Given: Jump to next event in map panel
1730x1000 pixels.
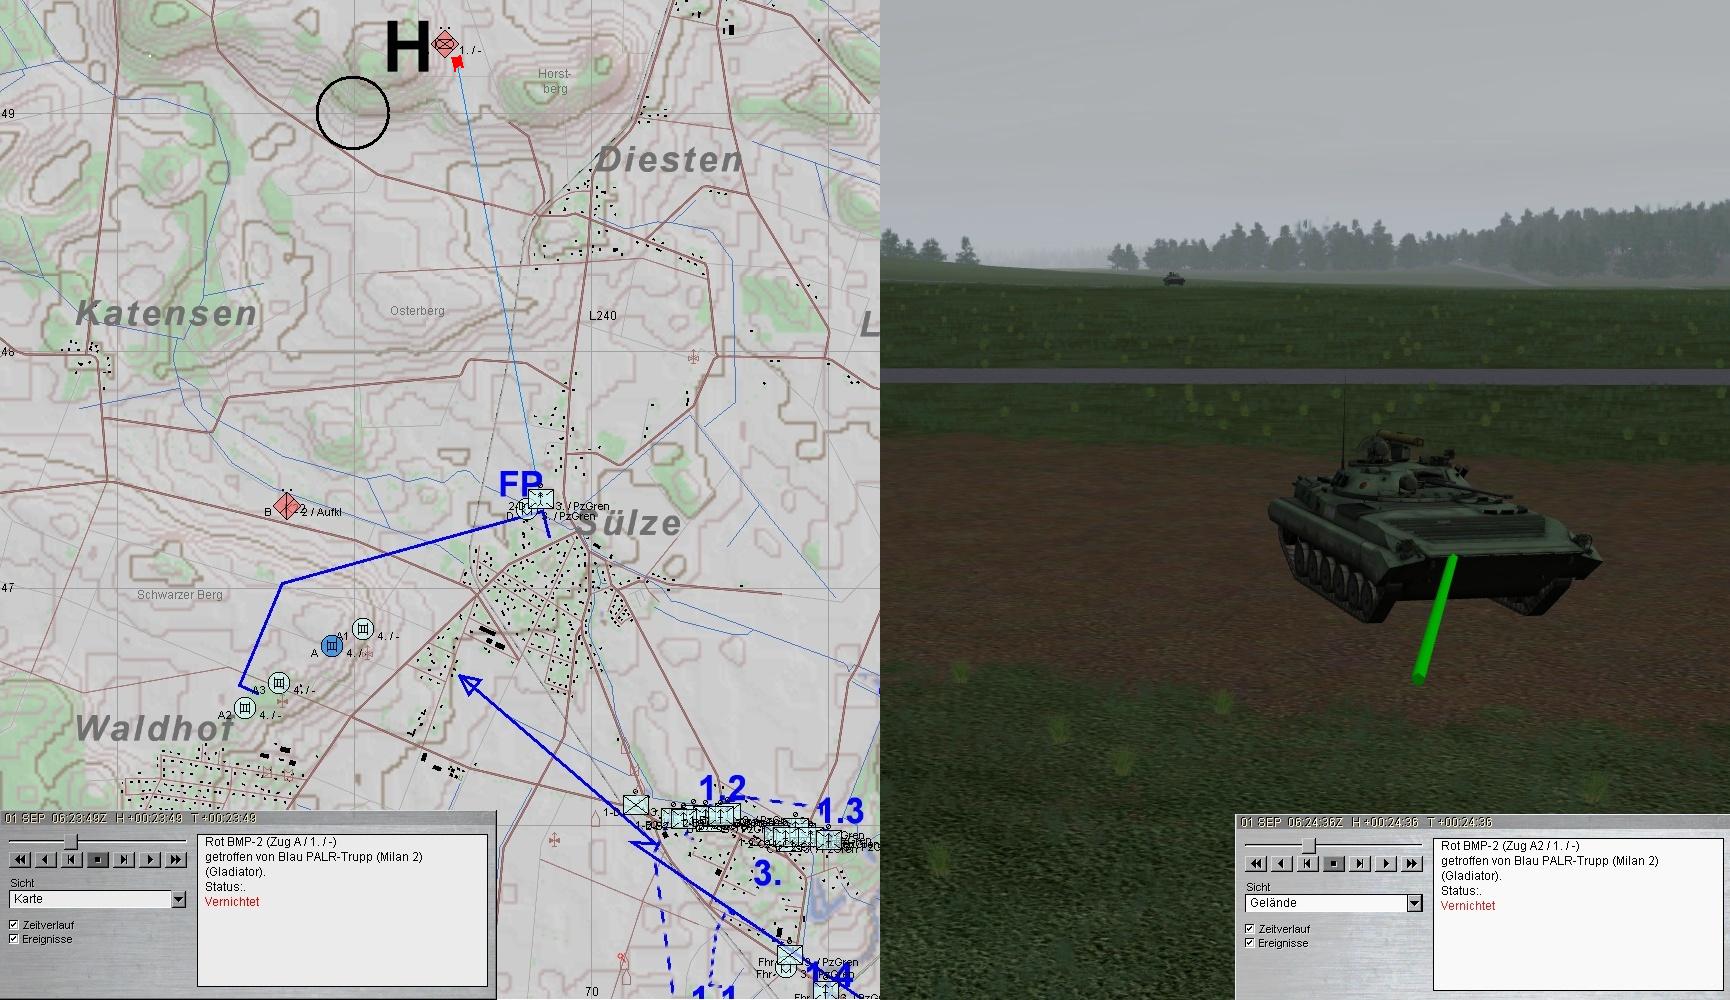Looking at the screenshot, I should (x=123, y=859).
